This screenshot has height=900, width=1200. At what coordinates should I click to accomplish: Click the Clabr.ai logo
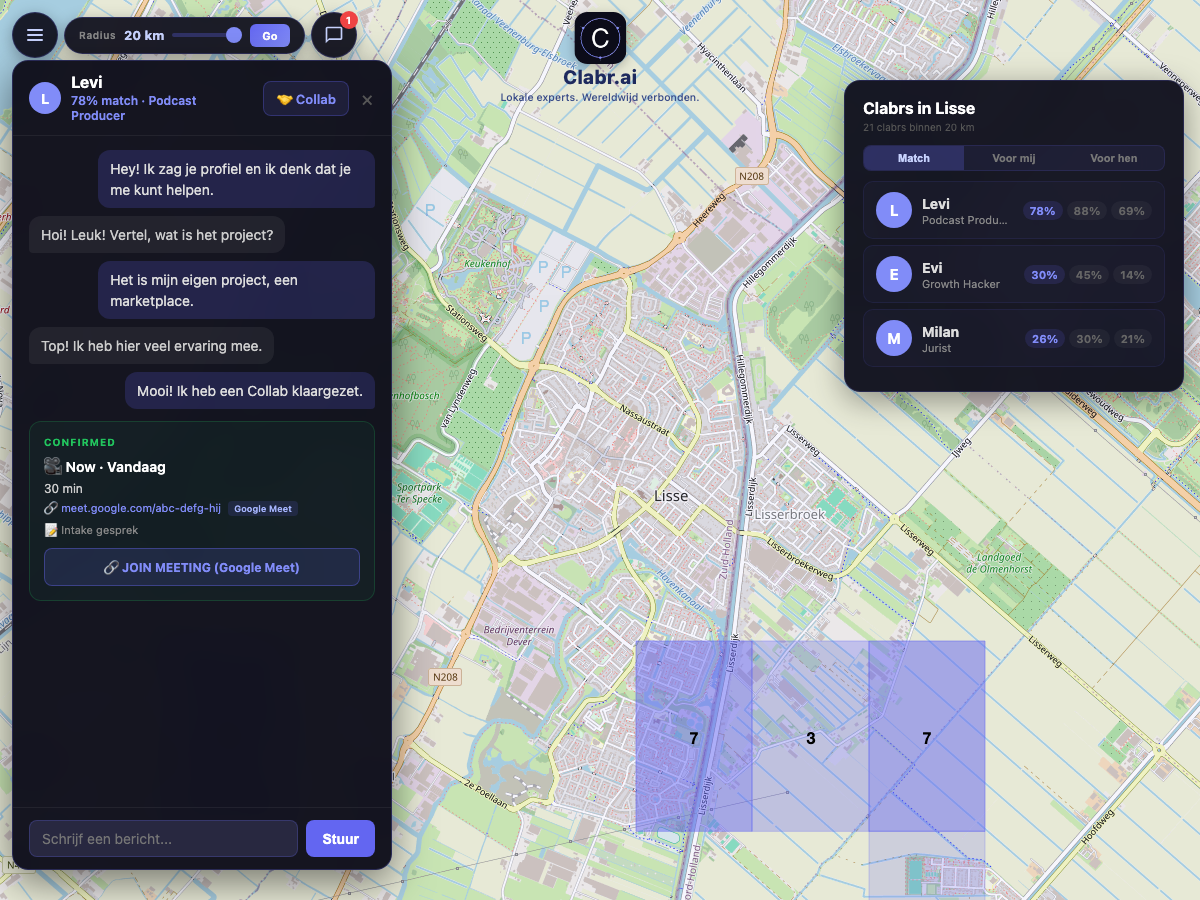point(599,40)
